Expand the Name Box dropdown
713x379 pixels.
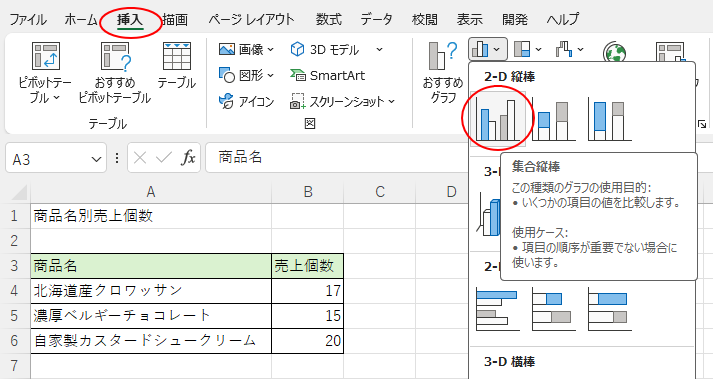coord(96,159)
